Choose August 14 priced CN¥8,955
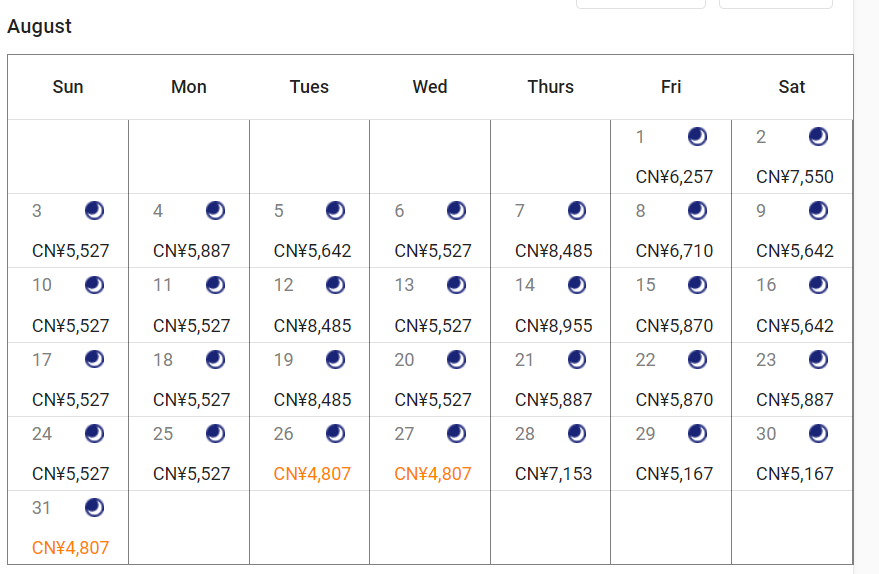 (x=550, y=305)
